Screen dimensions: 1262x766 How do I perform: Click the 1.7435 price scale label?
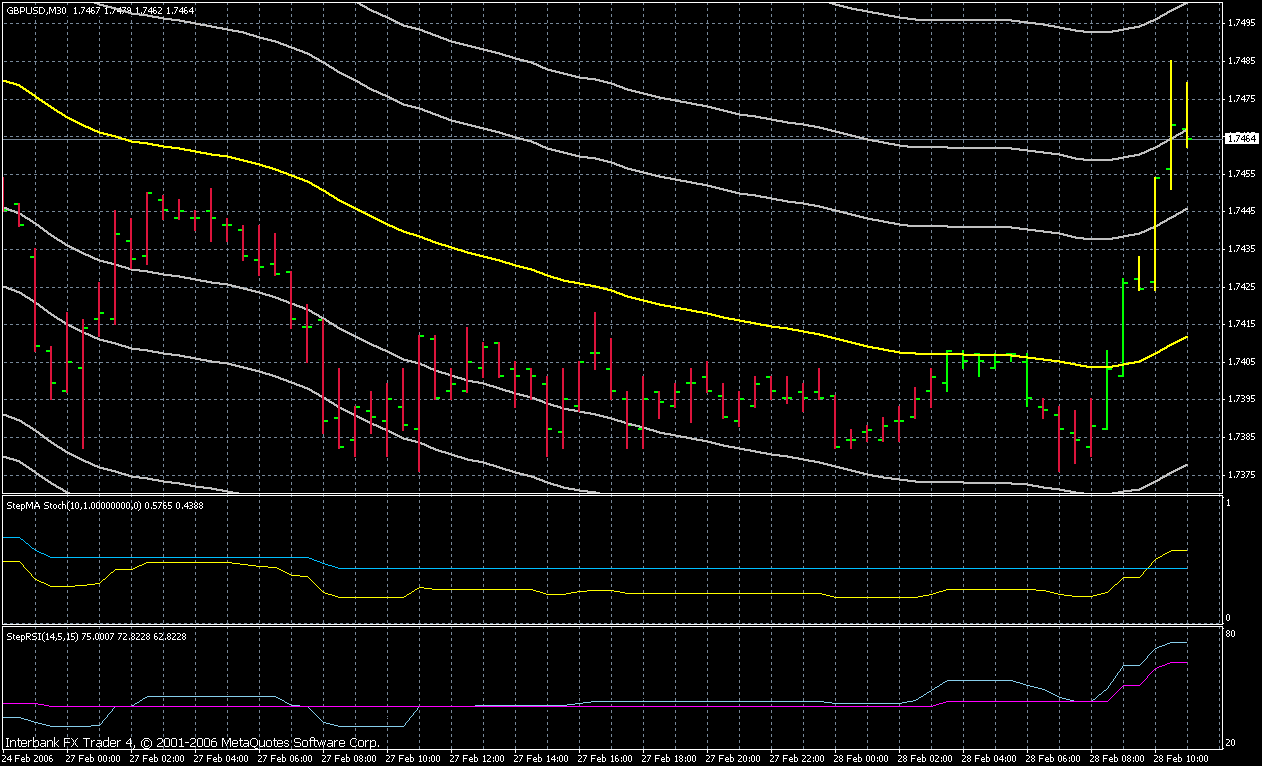tap(1243, 249)
